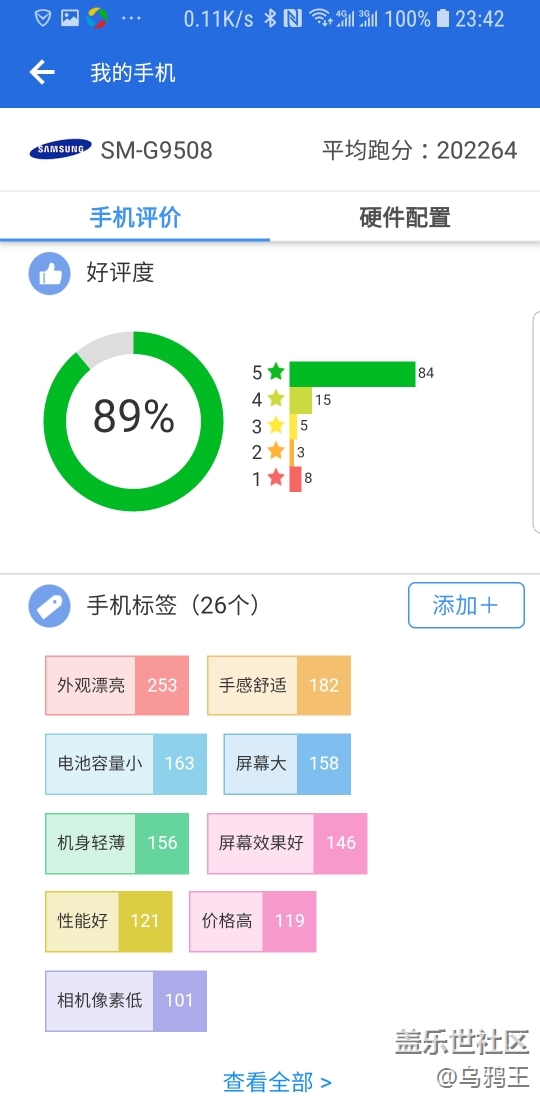Tap the shield icon in the status bar
This screenshot has width=540, height=1110.
click(43, 18)
